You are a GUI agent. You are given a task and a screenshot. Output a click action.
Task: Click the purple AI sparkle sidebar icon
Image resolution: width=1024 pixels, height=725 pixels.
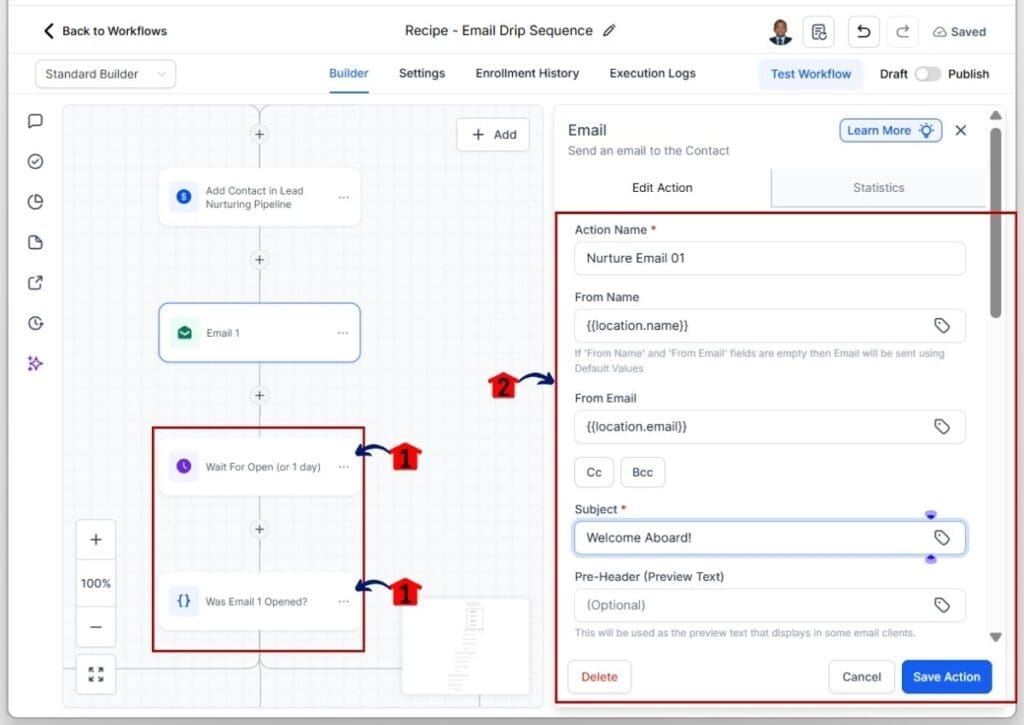(35, 363)
